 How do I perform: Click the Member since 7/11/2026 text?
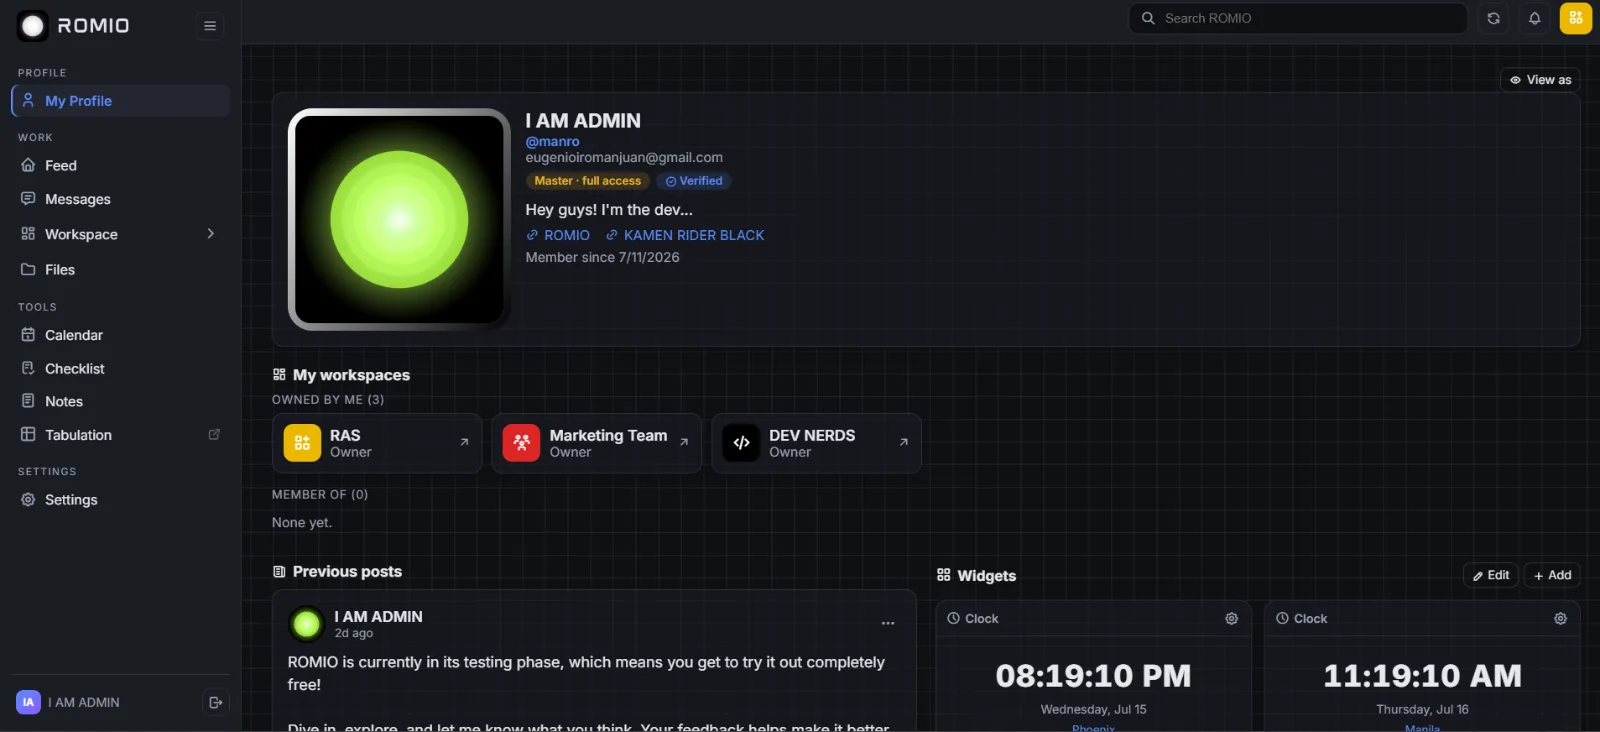click(603, 257)
